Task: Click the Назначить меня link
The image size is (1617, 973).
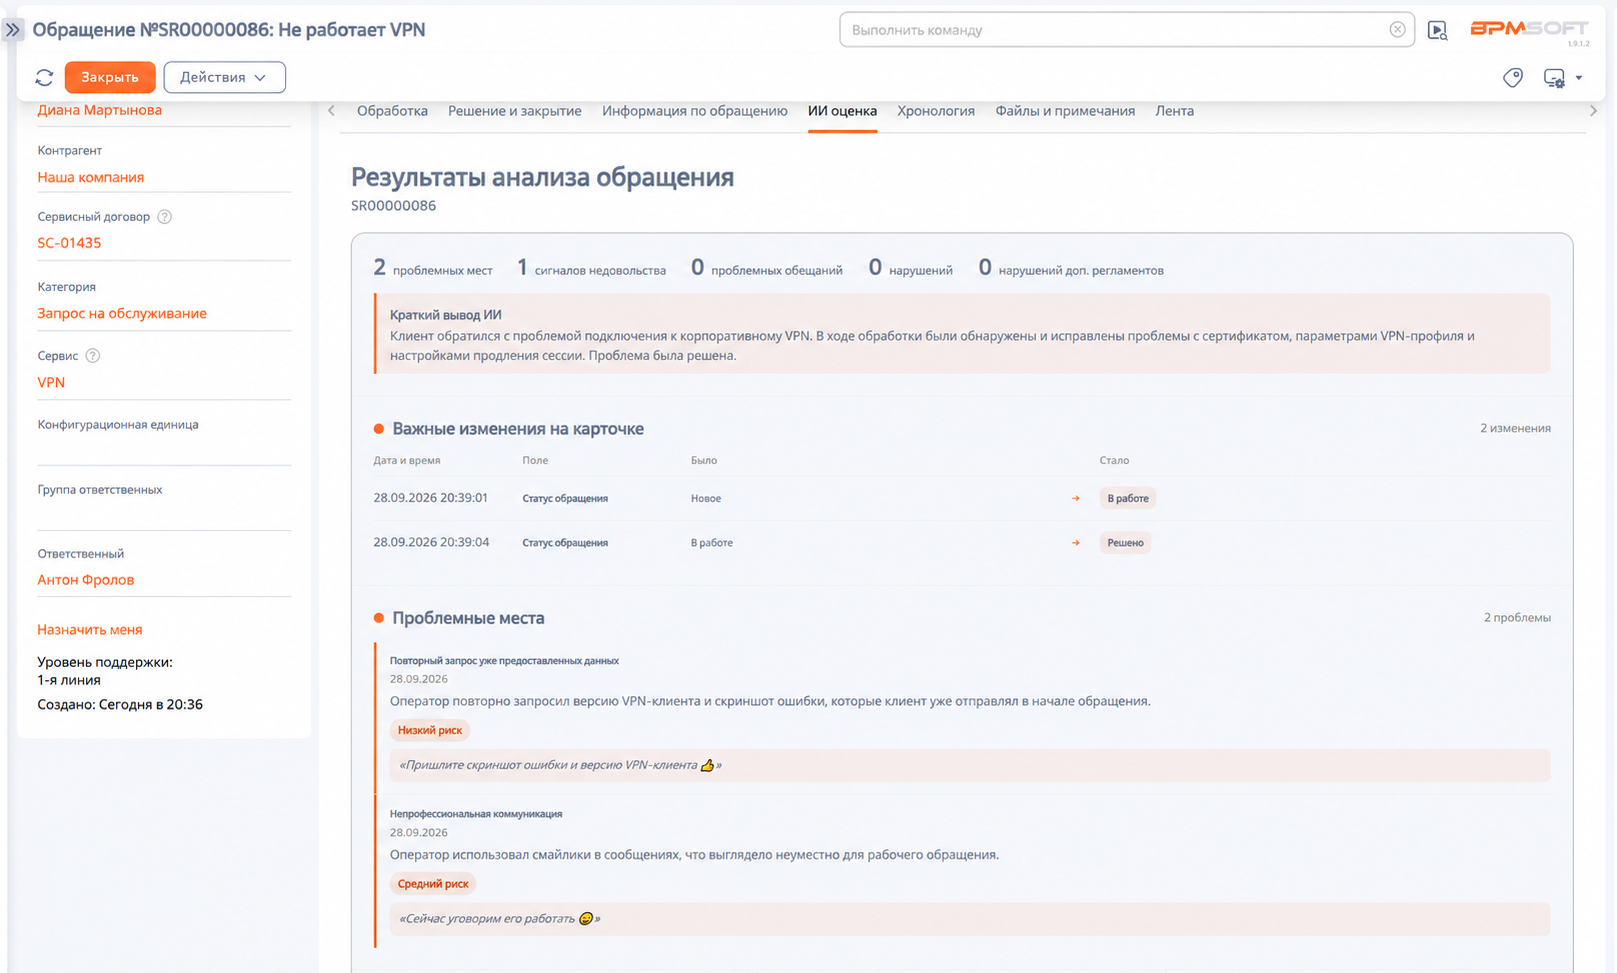Action: click(x=90, y=629)
